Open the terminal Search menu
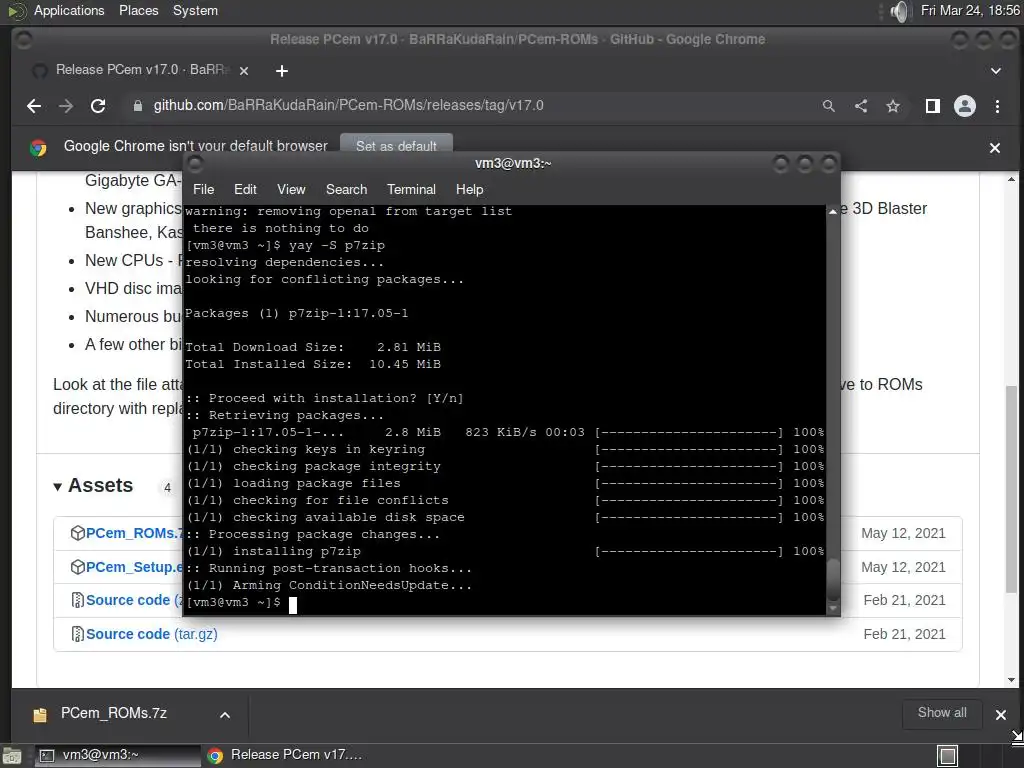Screen dimensions: 1024x768 346,189
